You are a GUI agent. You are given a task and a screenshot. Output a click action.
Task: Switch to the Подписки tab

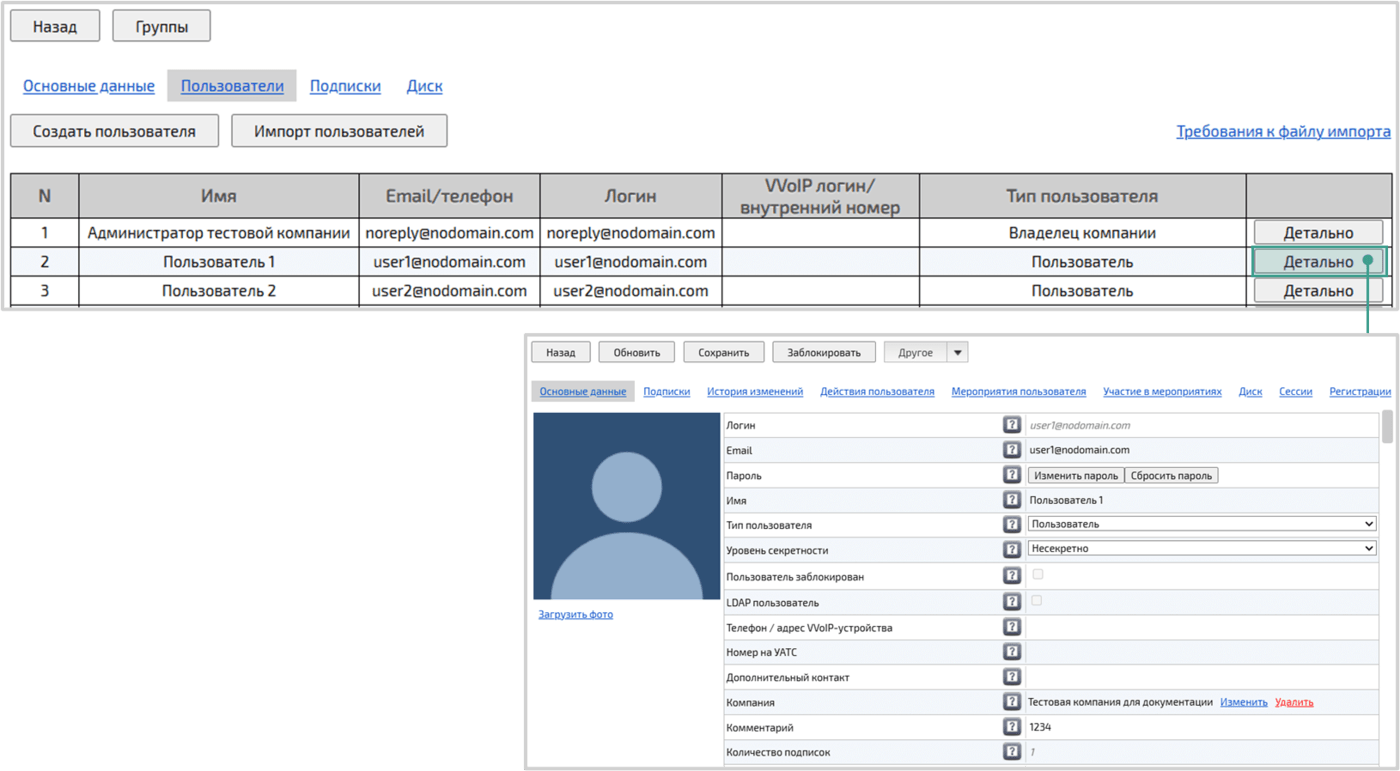pos(667,391)
